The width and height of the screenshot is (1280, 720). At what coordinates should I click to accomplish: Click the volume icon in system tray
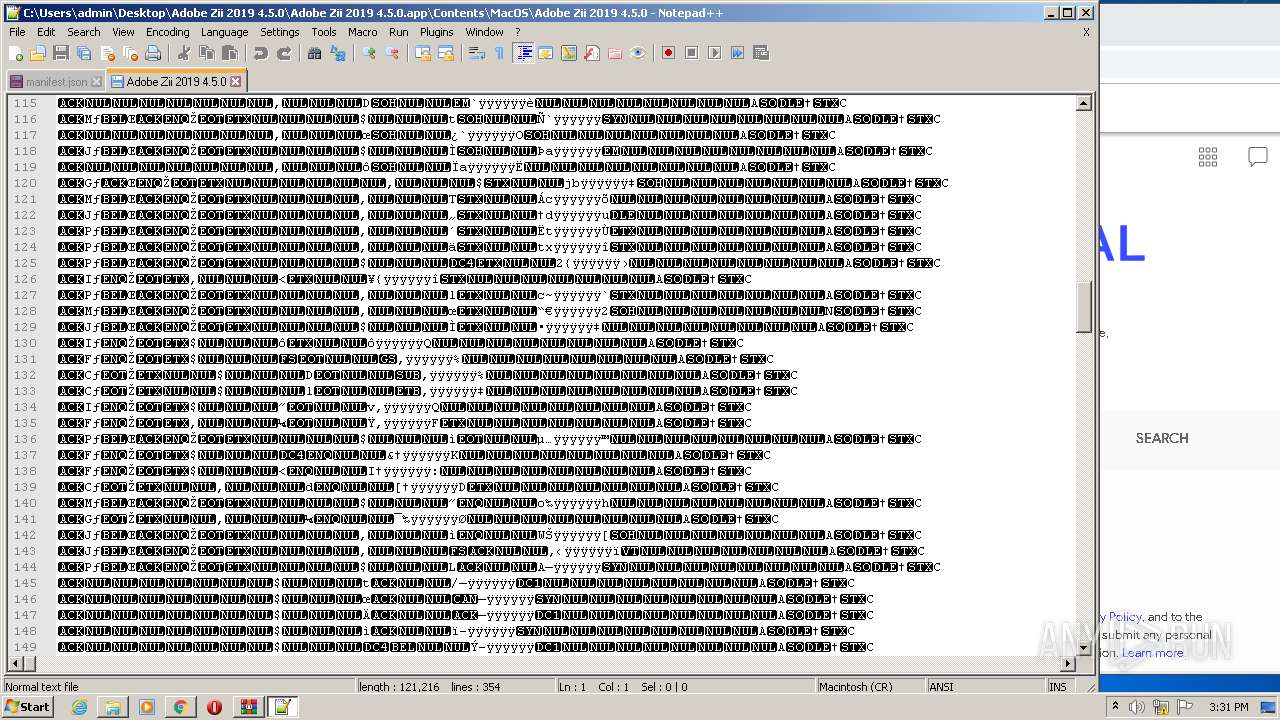[x=1136, y=707]
